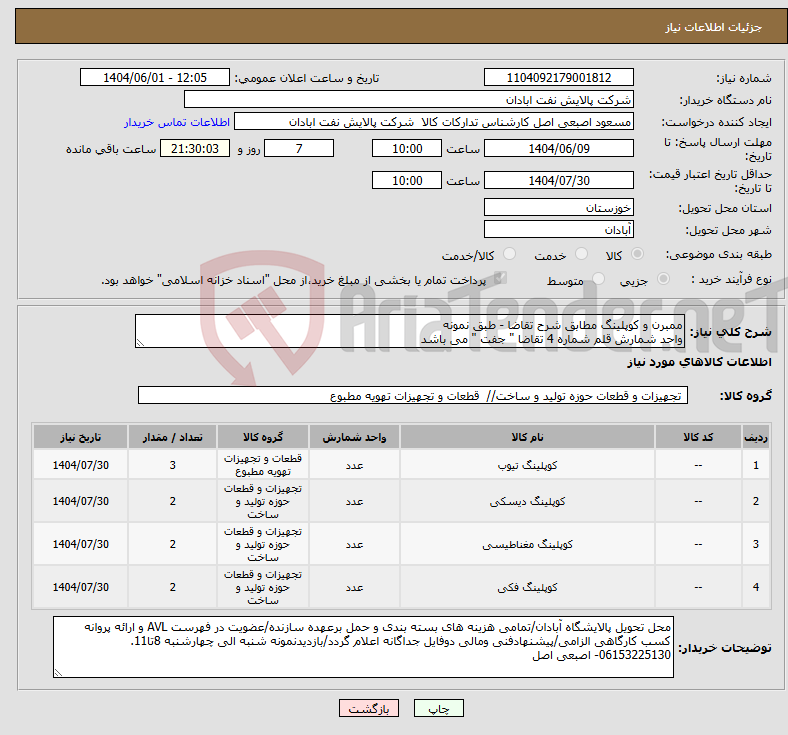Image resolution: width=788 pixels, height=735 pixels.
Task: Click quantity 2 in کوپلینگ دیسکی row
Action: [x=172, y=501]
